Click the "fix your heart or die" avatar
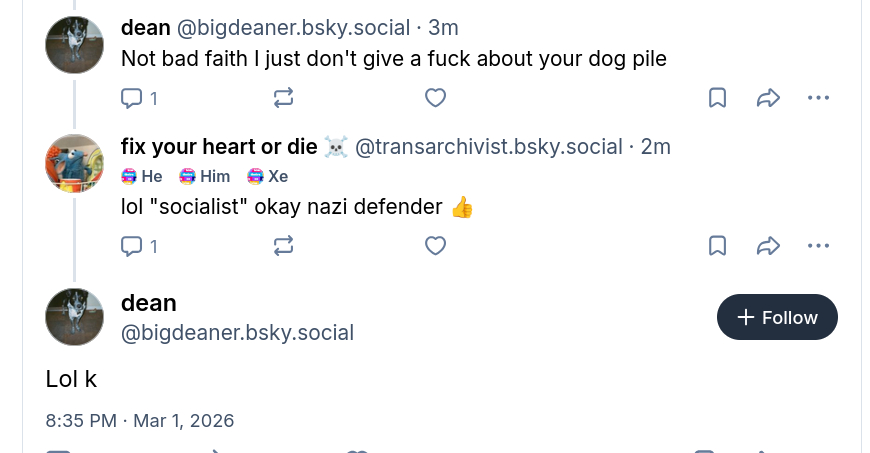This screenshot has height=453, width=870. [x=75, y=163]
